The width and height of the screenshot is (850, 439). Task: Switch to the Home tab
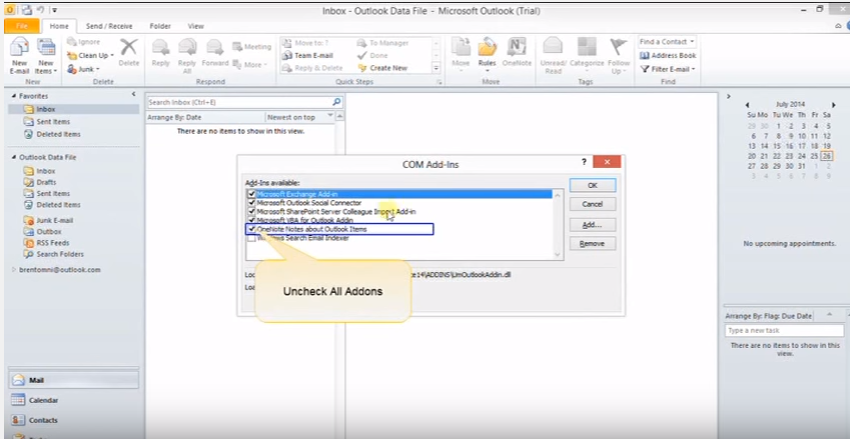click(59, 25)
